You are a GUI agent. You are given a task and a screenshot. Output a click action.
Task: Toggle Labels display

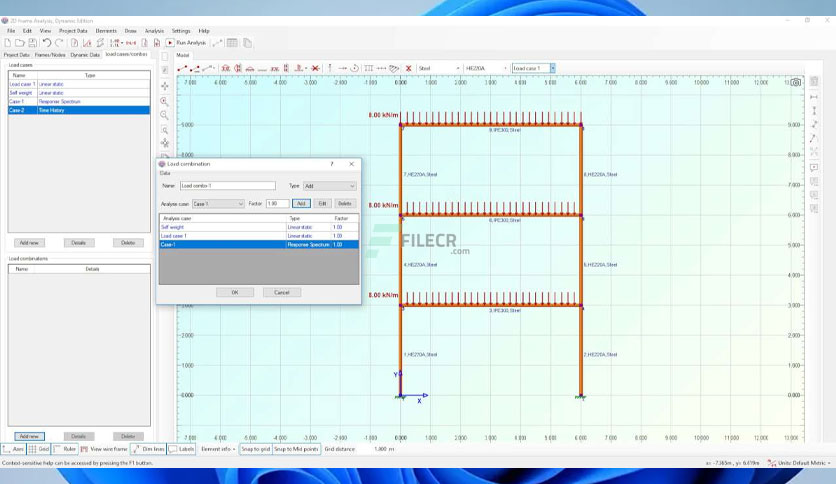click(182, 449)
